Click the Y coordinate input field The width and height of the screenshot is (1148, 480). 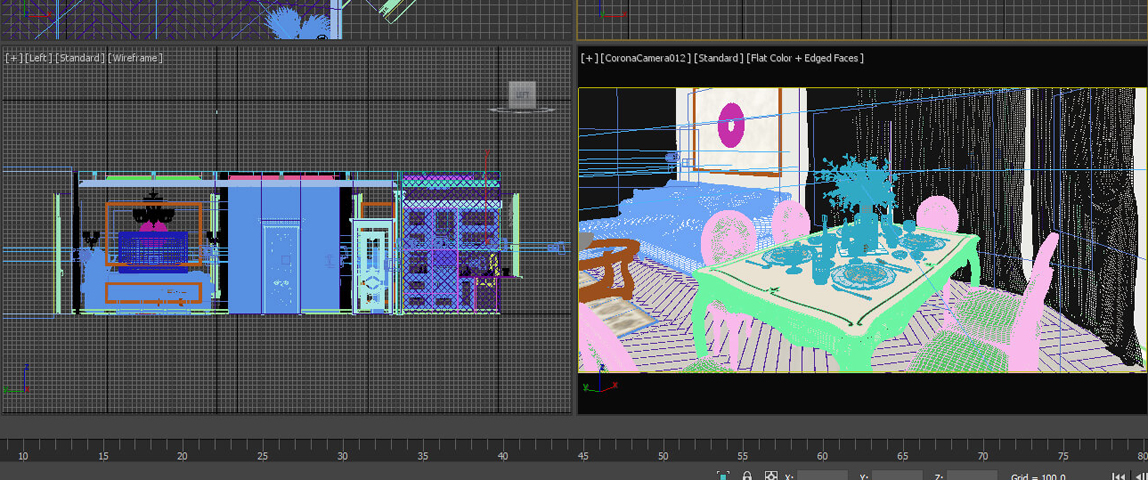[897, 476]
